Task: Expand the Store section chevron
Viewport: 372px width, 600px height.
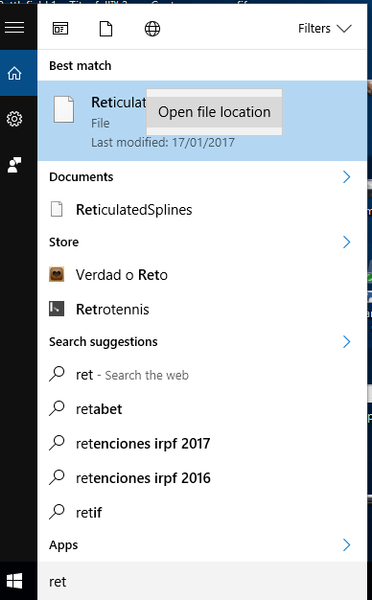Action: (346, 242)
